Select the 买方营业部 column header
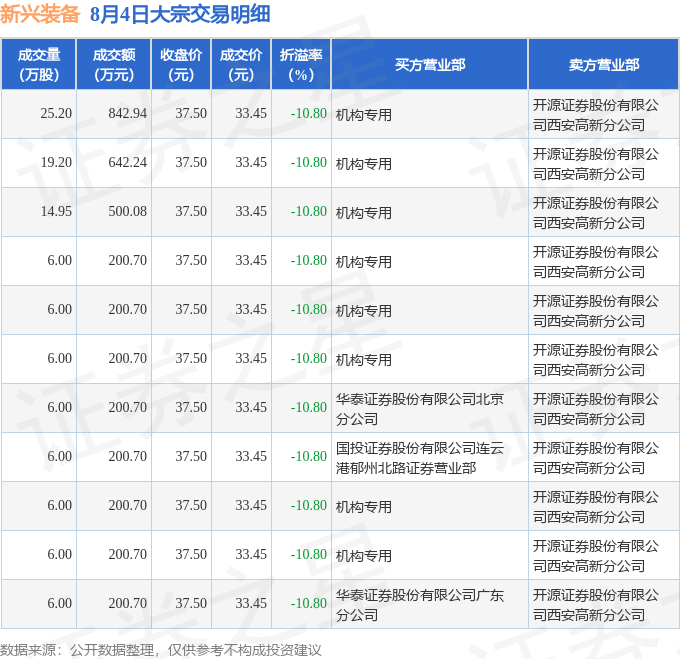 pos(430,65)
